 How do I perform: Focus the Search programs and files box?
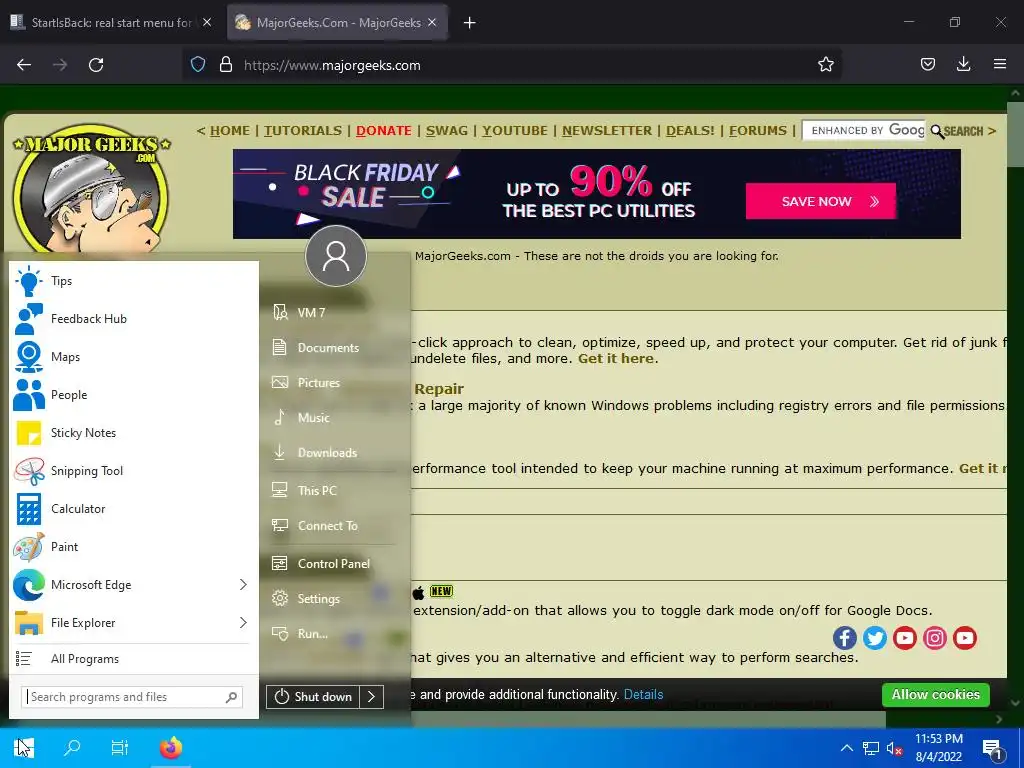(x=133, y=697)
